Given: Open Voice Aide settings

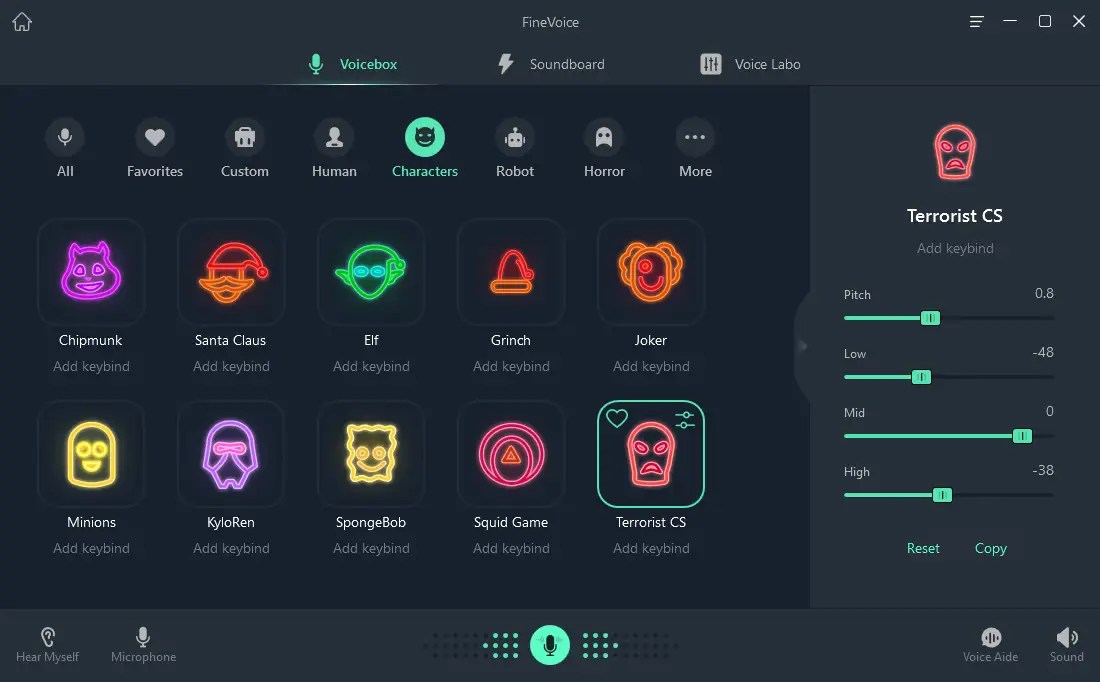Looking at the screenshot, I should tap(990, 636).
